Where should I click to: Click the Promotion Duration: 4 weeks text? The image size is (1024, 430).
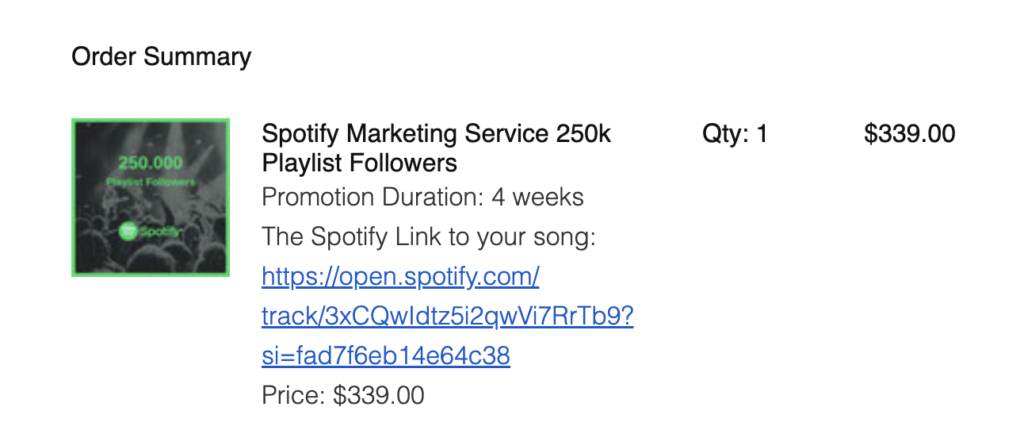(x=423, y=197)
